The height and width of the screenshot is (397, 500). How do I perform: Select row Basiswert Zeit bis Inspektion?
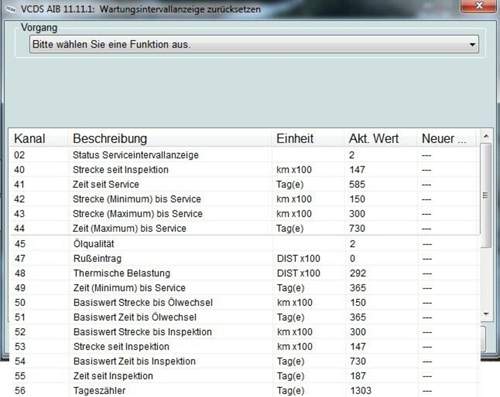(x=245, y=361)
